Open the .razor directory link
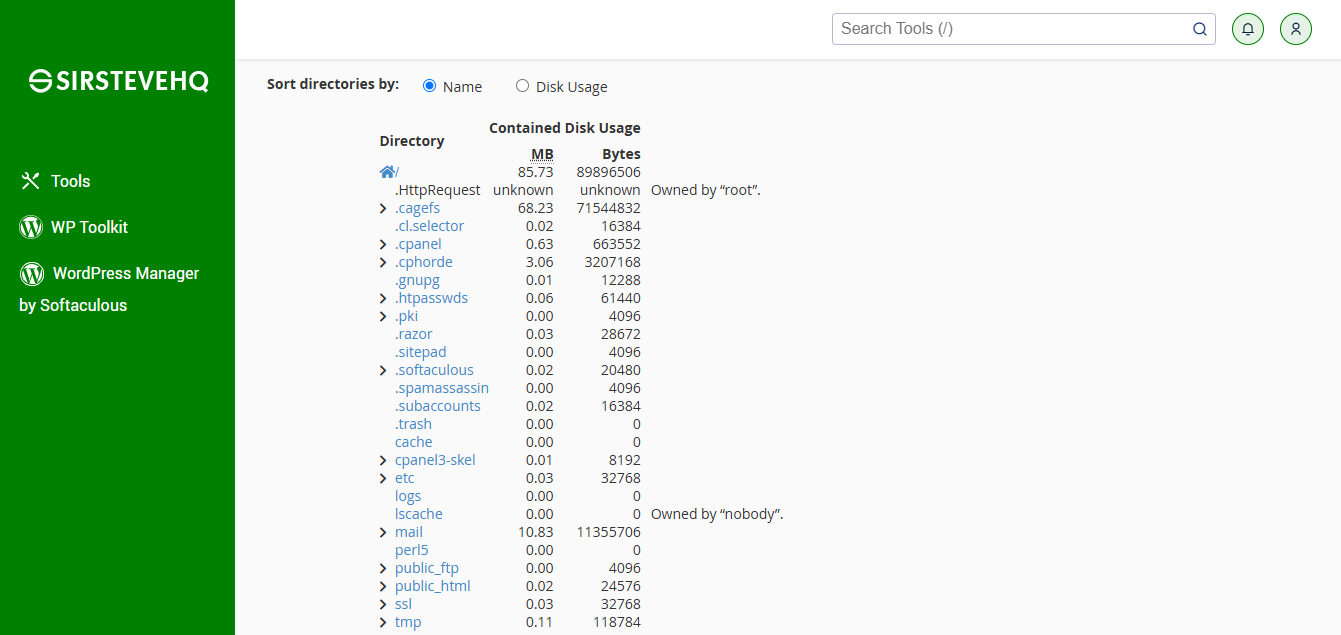 pyautogui.click(x=413, y=334)
